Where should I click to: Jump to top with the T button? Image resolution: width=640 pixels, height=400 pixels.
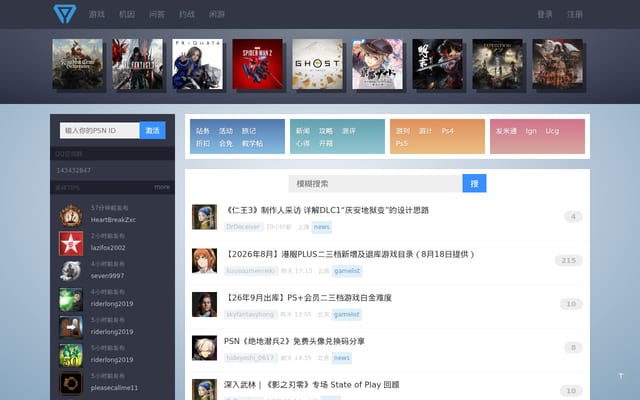(621, 376)
